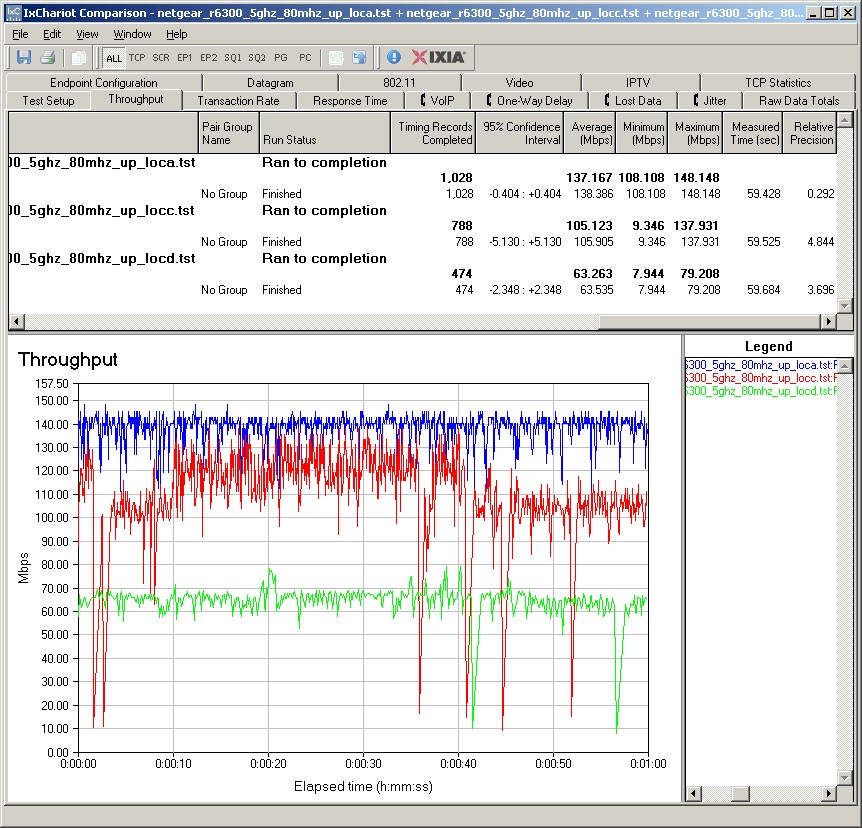Click the Average (Mbps) column header
Viewport: 862px width, 828px height.
(589, 133)
